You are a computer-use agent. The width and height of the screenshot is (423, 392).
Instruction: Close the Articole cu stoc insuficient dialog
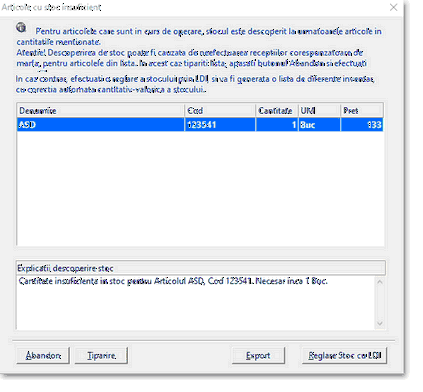(x=393, y=7)
